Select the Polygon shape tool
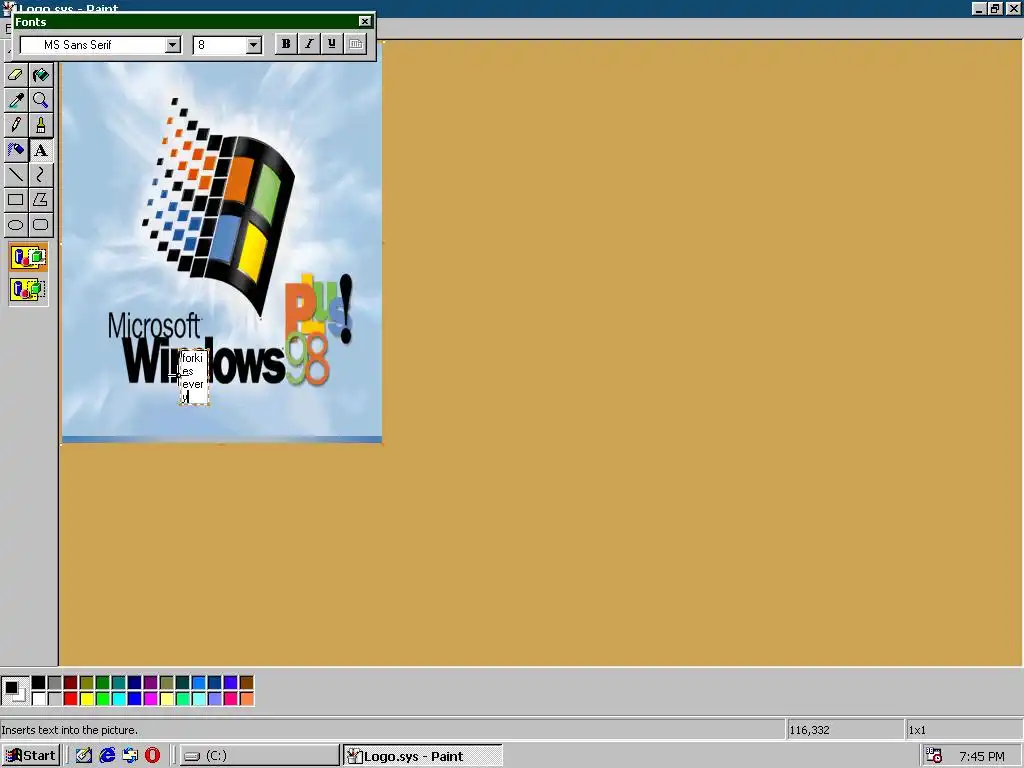Screen dimensions: 1024x768 tap(40, 200)
